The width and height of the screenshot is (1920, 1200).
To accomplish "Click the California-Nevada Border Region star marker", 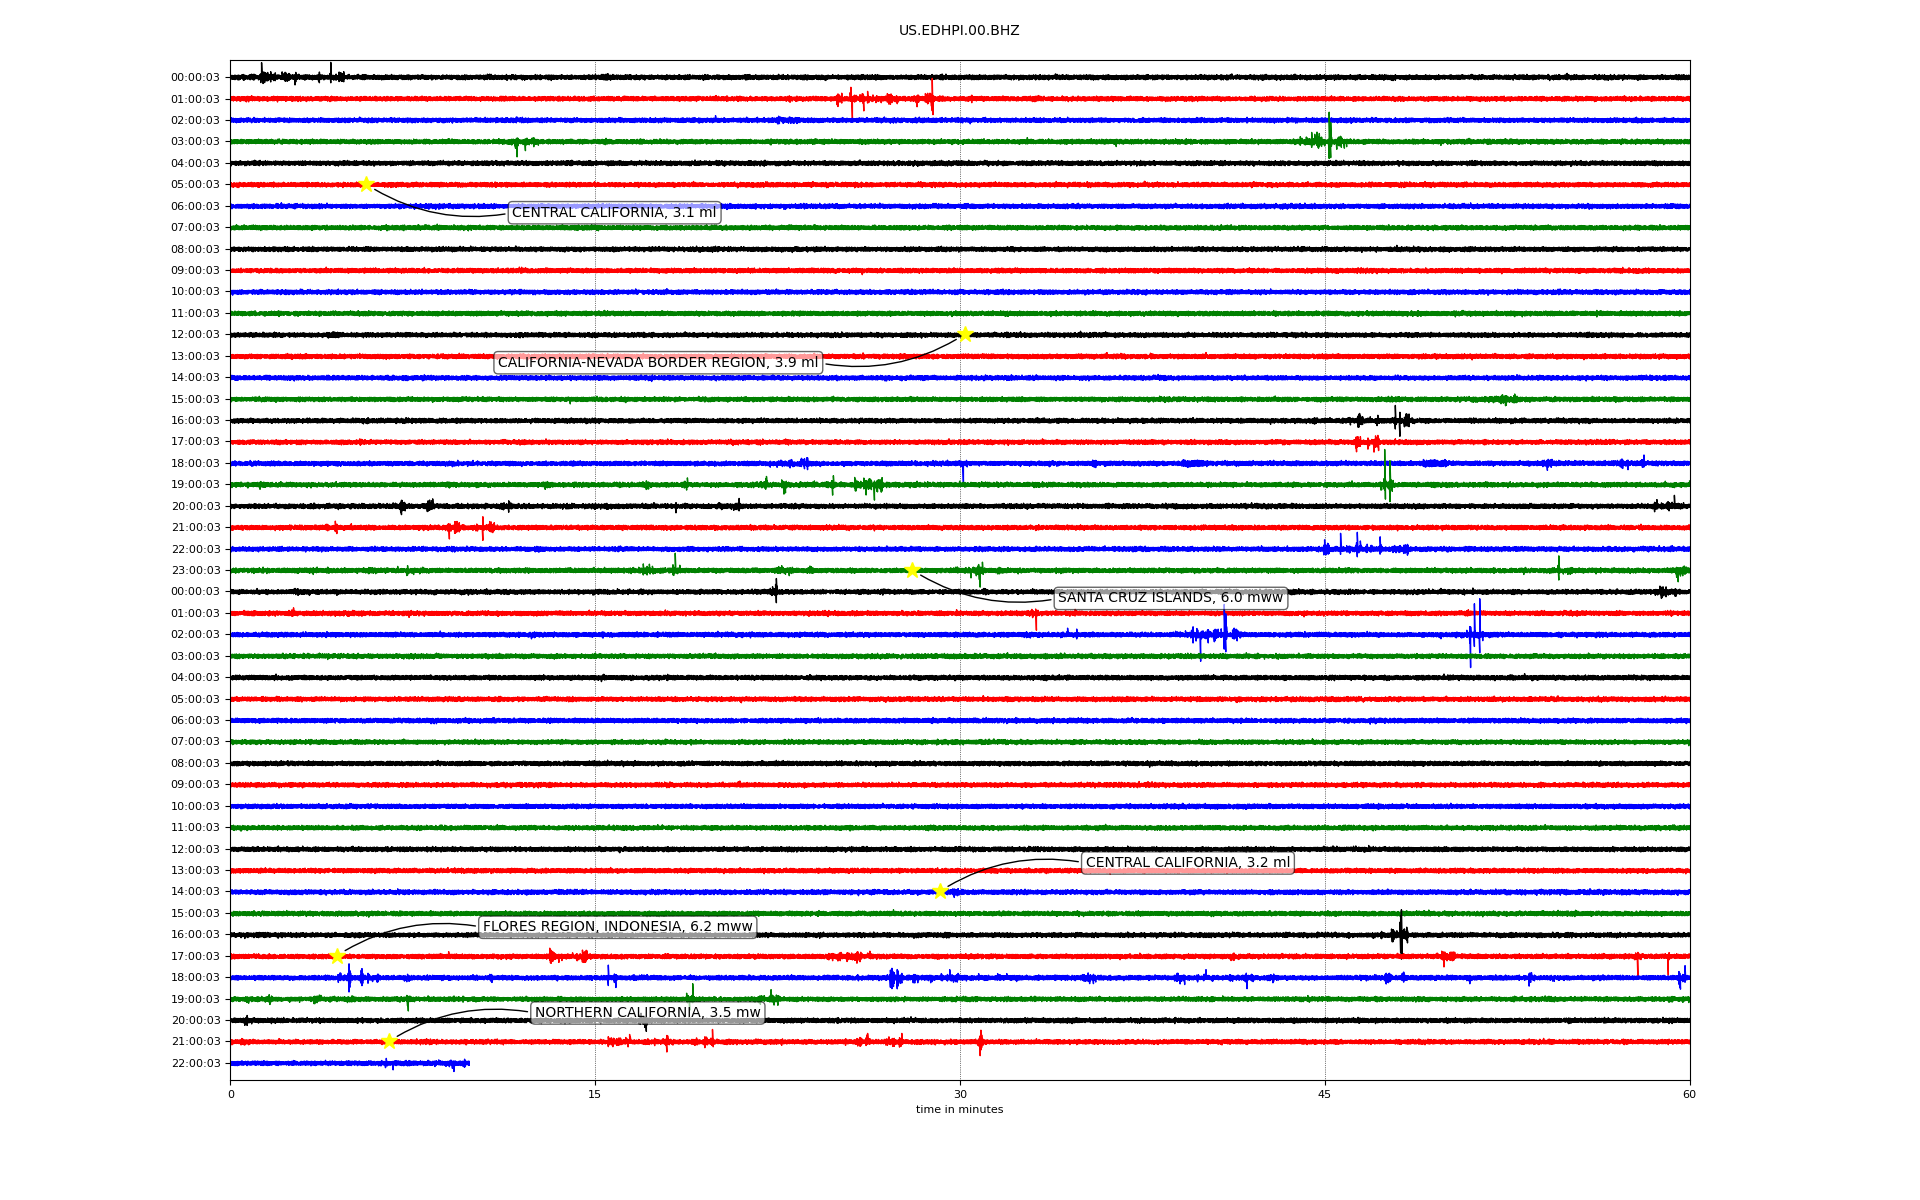I will pyautogui.click(x=965, y=334).
